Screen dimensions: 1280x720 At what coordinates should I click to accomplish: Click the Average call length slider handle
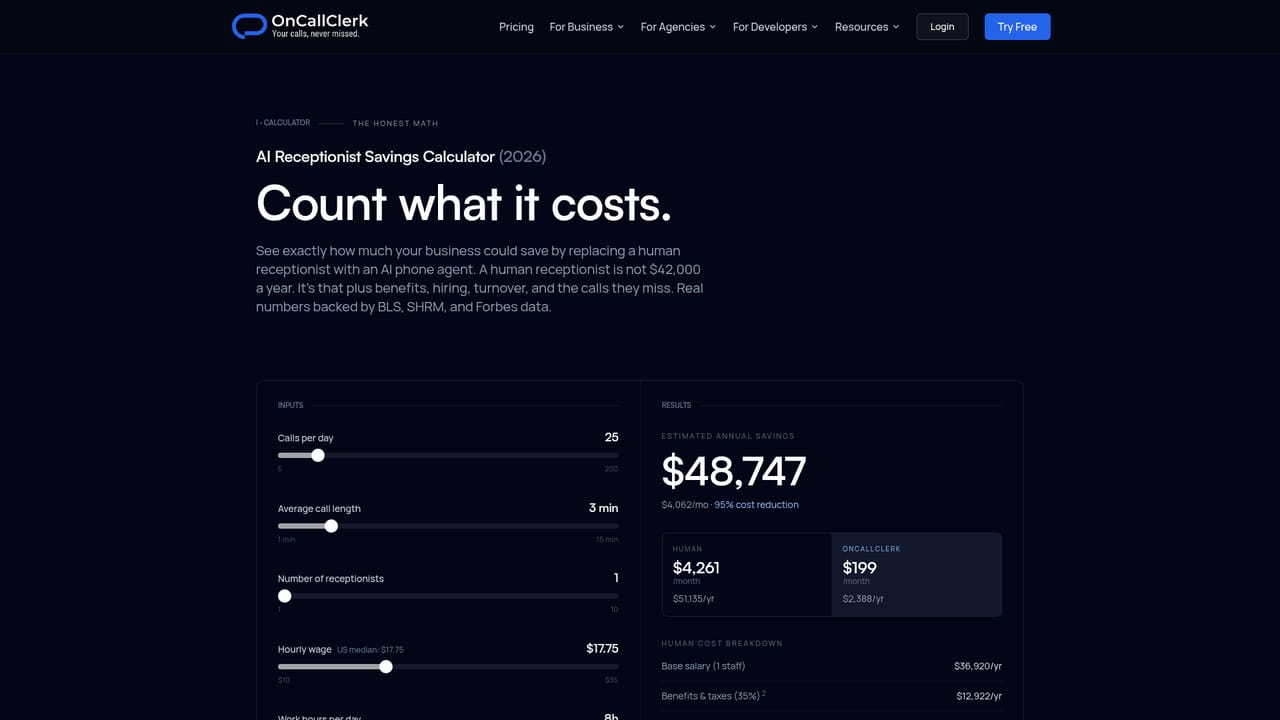pos(331,526)
